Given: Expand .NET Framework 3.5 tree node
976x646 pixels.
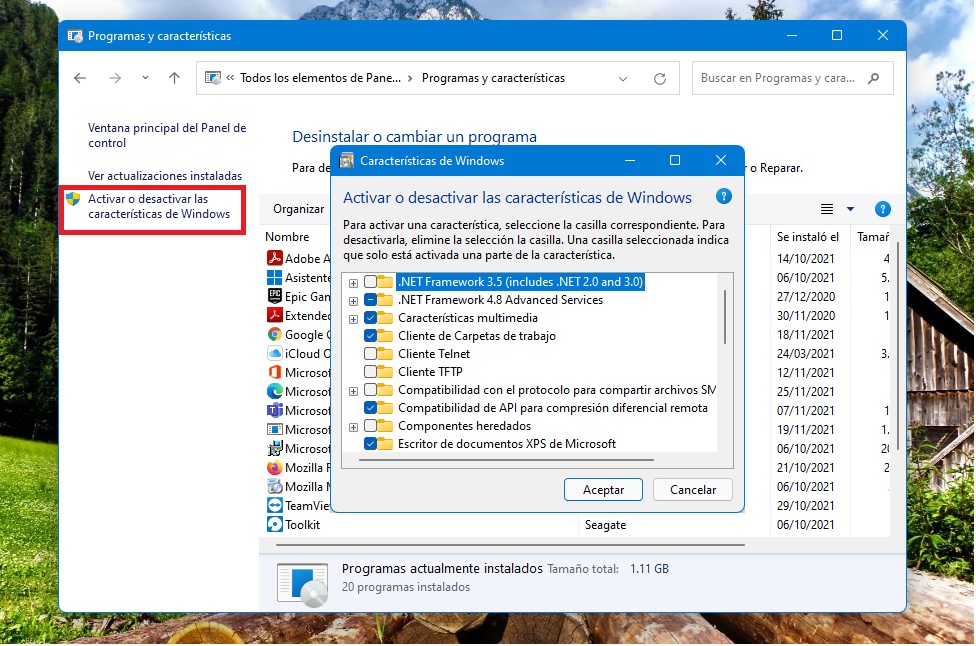Looking at the screenshot, I should click(x=352, y=283).
